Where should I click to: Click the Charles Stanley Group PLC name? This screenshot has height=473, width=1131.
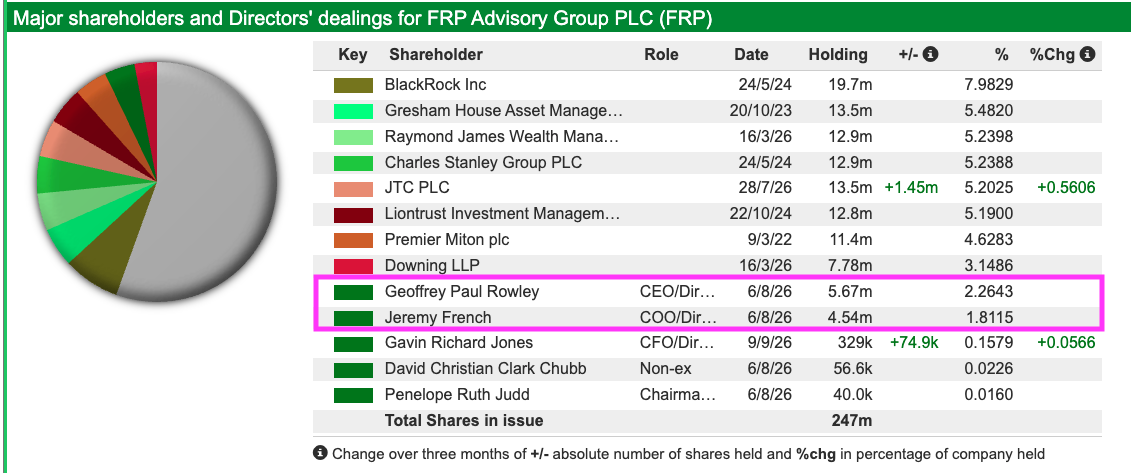pyautogui.click(x=483, y=162)
